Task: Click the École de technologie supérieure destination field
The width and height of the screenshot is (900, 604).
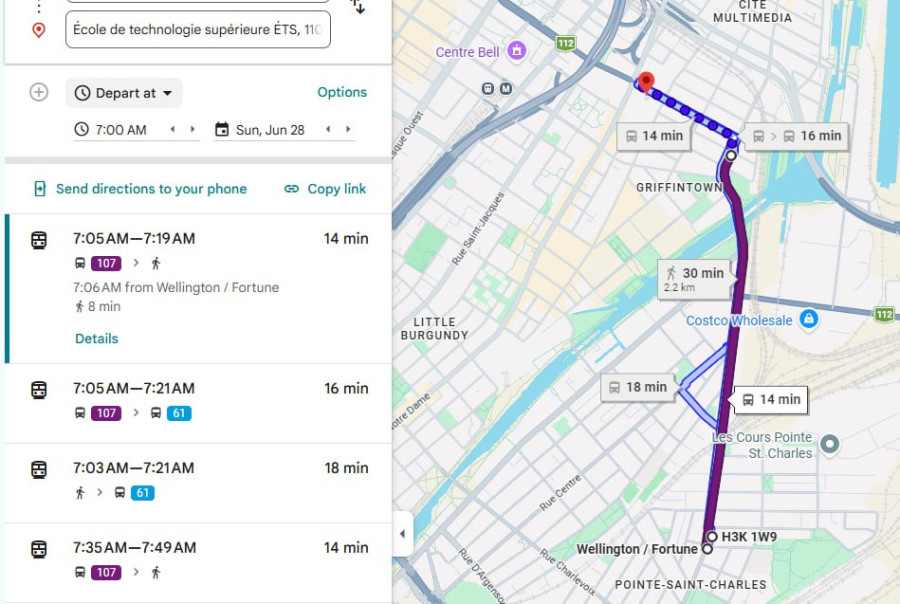Action: pyautogui.click(x=198, y=29)
